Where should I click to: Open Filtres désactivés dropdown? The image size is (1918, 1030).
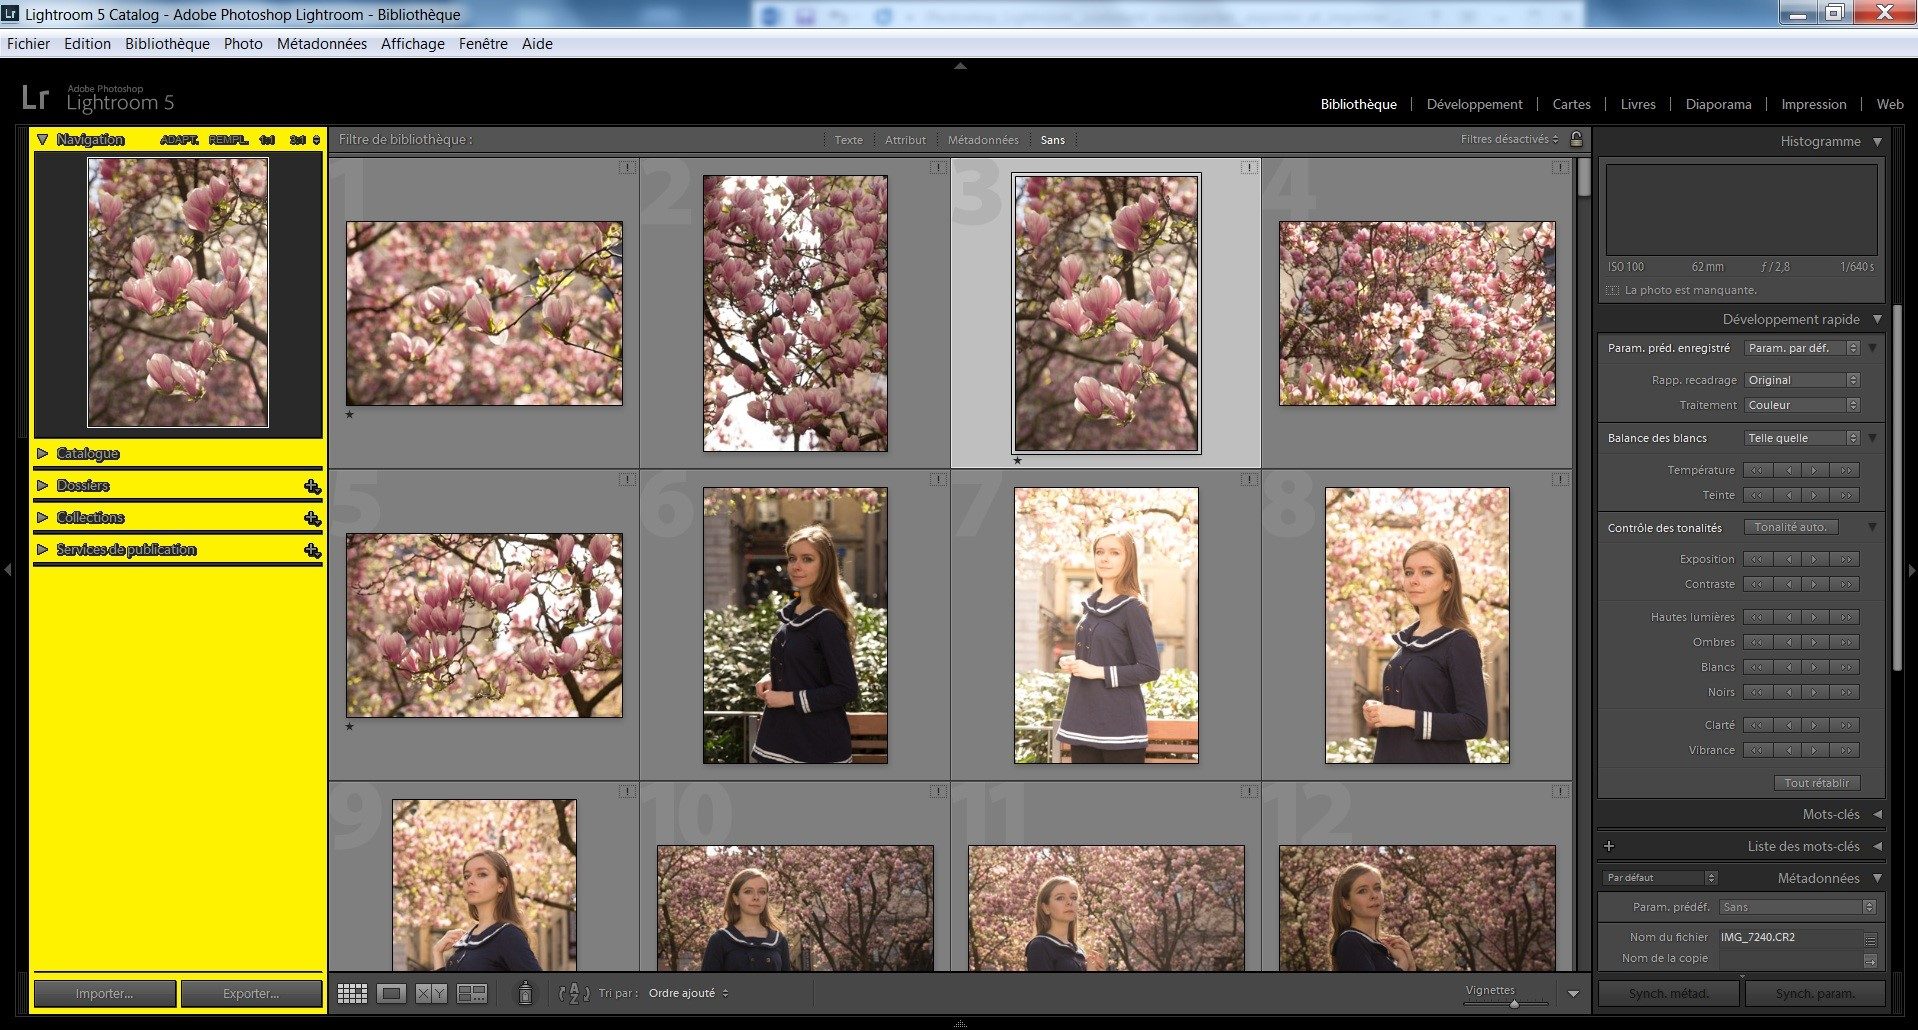tap(1509, 139)
